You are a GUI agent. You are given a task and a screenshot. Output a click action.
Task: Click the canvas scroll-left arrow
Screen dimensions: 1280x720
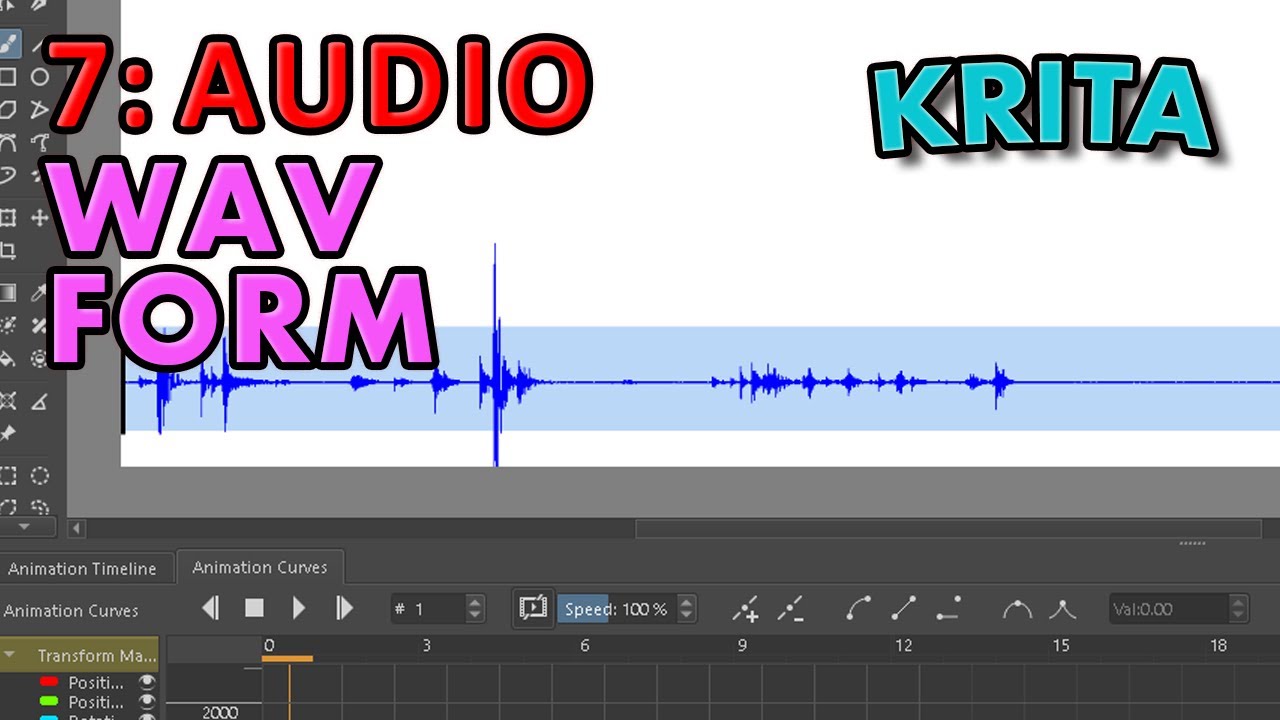tap(76, 527)
